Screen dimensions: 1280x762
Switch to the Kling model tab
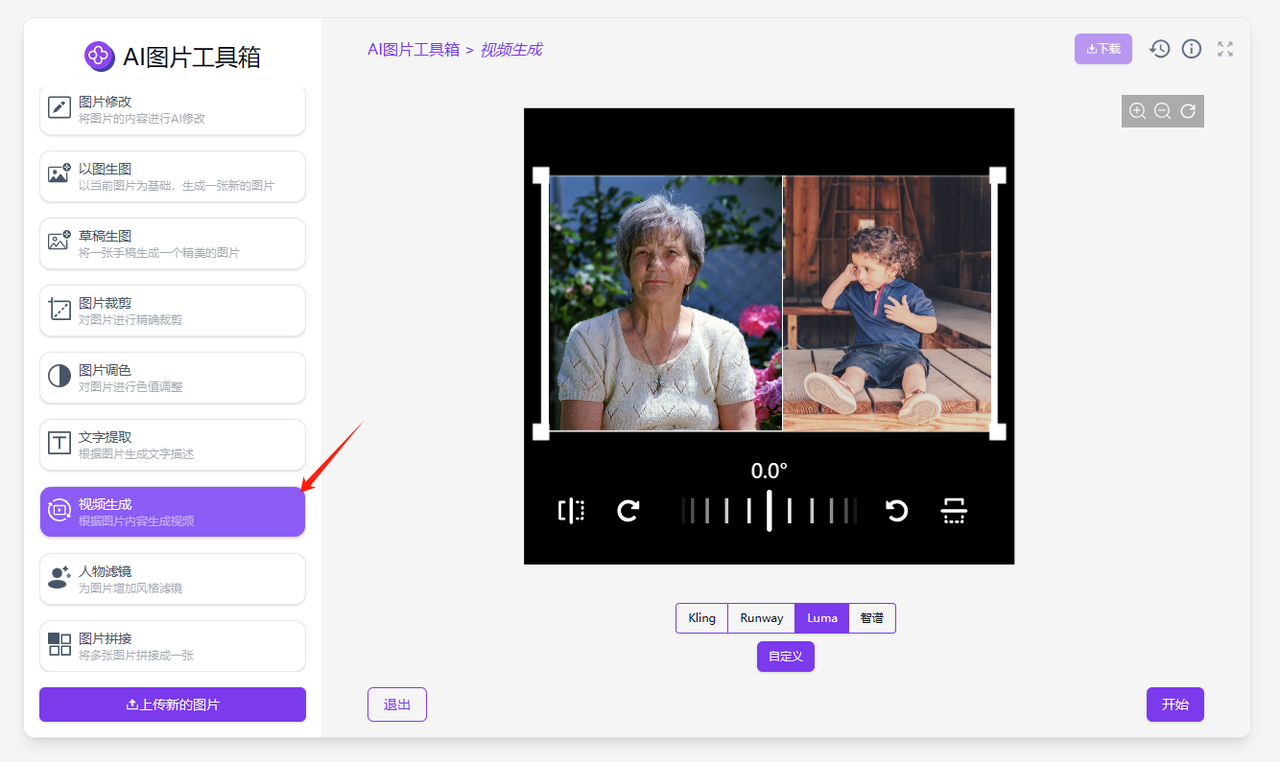pyautogui.click(x=702, y=618)
